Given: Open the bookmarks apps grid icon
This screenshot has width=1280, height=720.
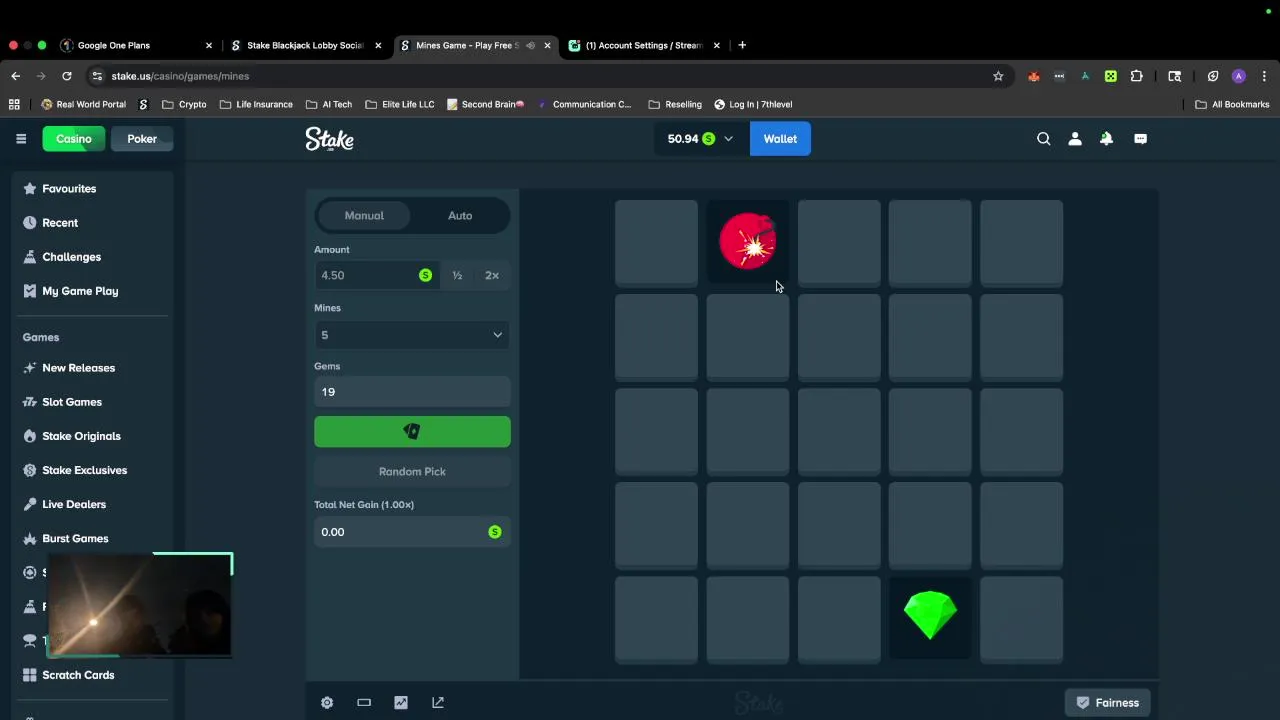Looking at the screenshot, I should pyautogui.click(x=14, y=104).
